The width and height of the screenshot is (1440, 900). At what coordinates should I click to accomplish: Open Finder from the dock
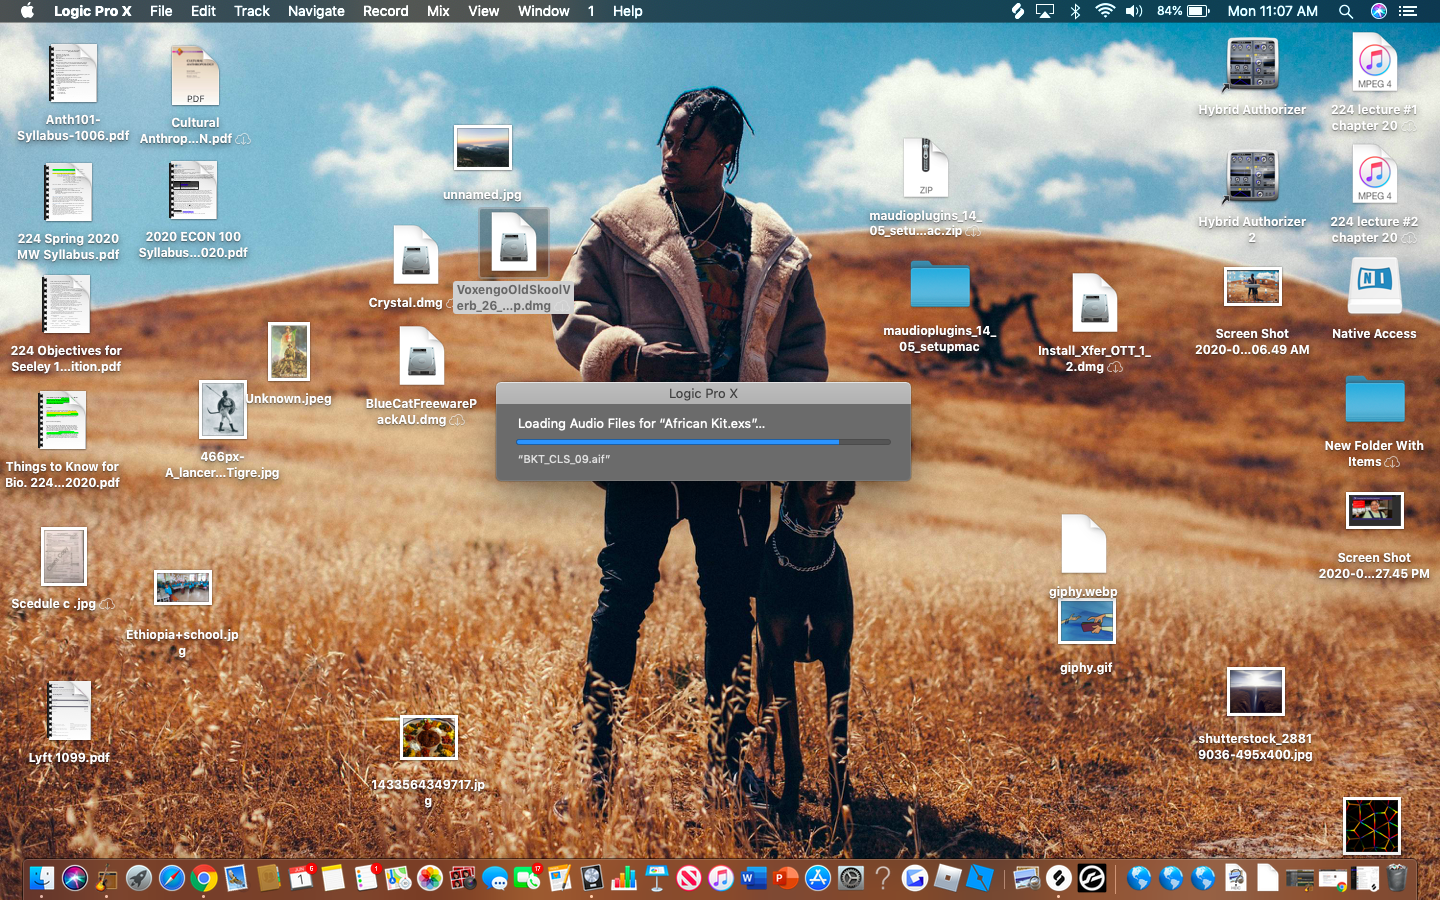[42, 878]
